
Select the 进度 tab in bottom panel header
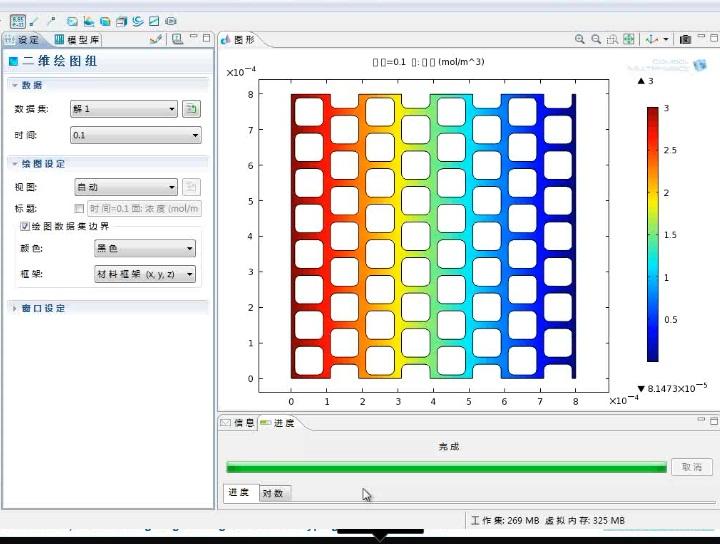pos(277,423)
